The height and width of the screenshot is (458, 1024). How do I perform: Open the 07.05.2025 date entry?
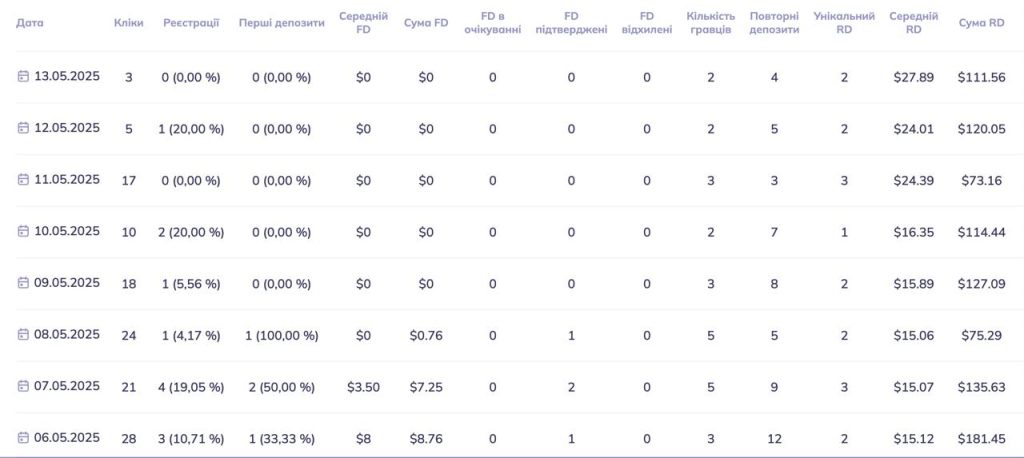(x=67, y=386)
